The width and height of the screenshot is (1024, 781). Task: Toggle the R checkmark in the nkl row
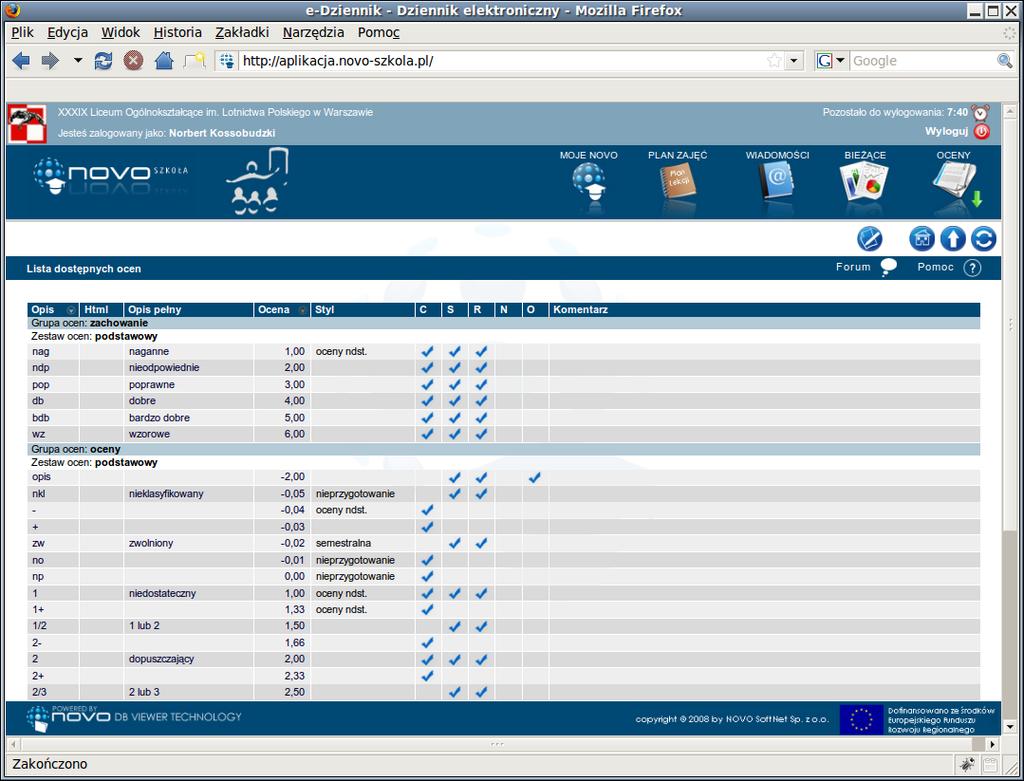pyautogui.click(x=481, y=494)
